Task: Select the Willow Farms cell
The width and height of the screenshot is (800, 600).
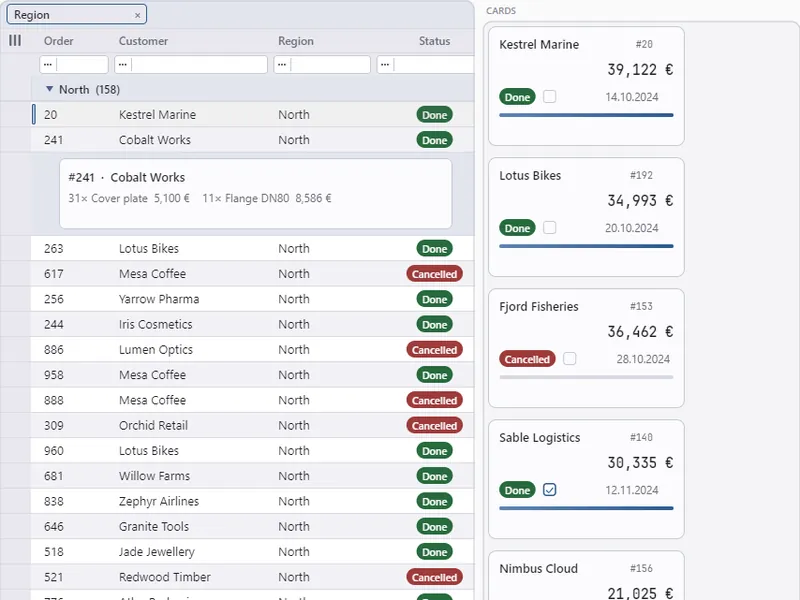Action: click(154, 476)
